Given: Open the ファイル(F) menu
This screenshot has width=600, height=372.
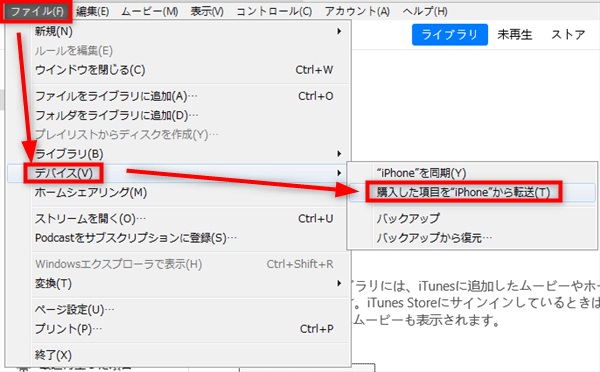Looking at the screenshot, I should (x=36, y=11).
